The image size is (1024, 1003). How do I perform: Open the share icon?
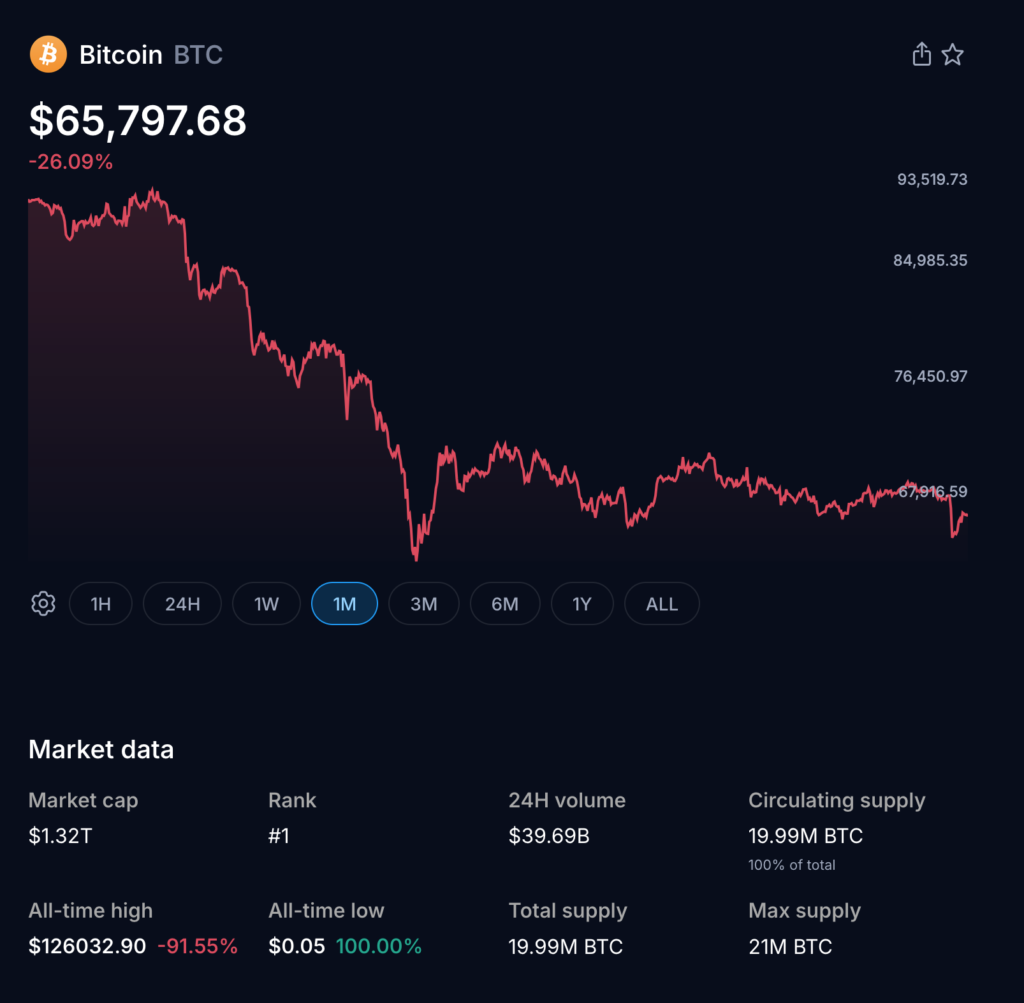click(x=921, y=54)
